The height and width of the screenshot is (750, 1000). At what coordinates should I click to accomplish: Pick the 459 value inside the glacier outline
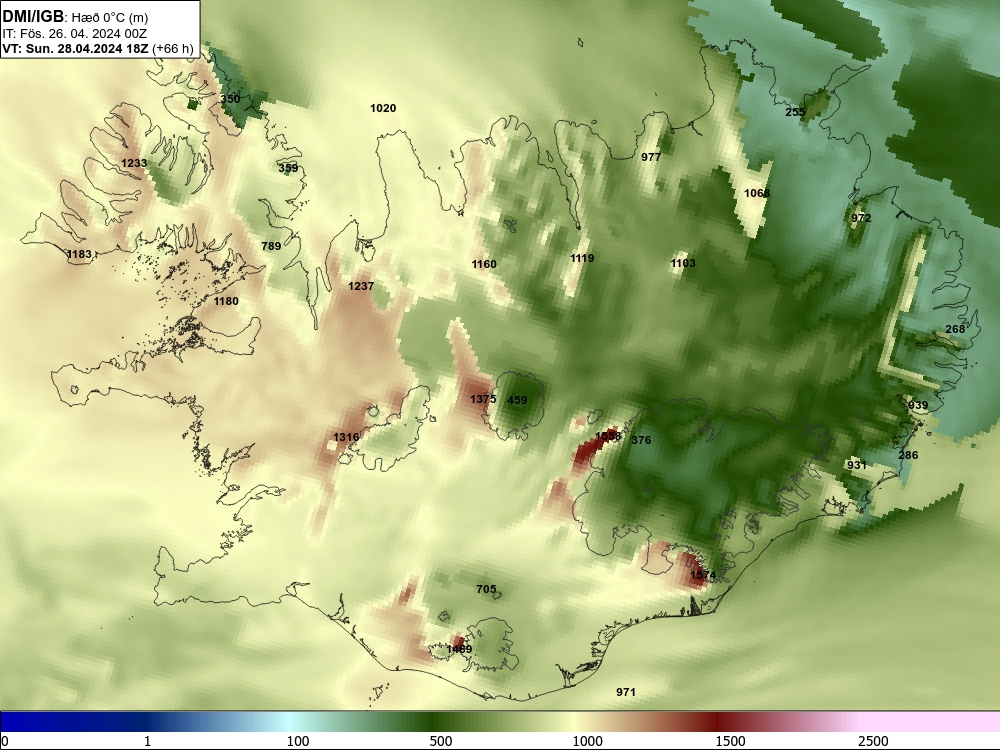click(x=517, y=400)
